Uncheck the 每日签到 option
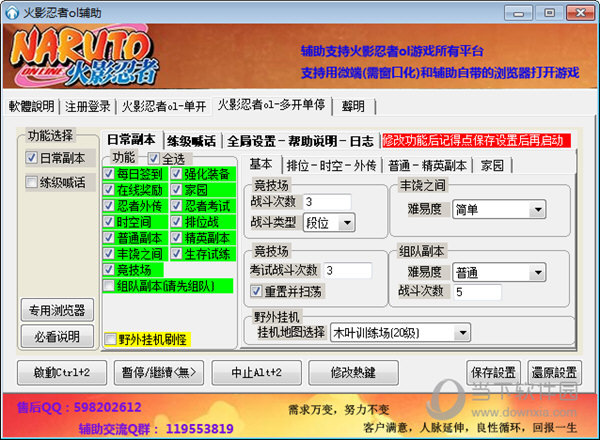Screen dimensions: 600x440 pyautogui.click(x=109, y=174)
